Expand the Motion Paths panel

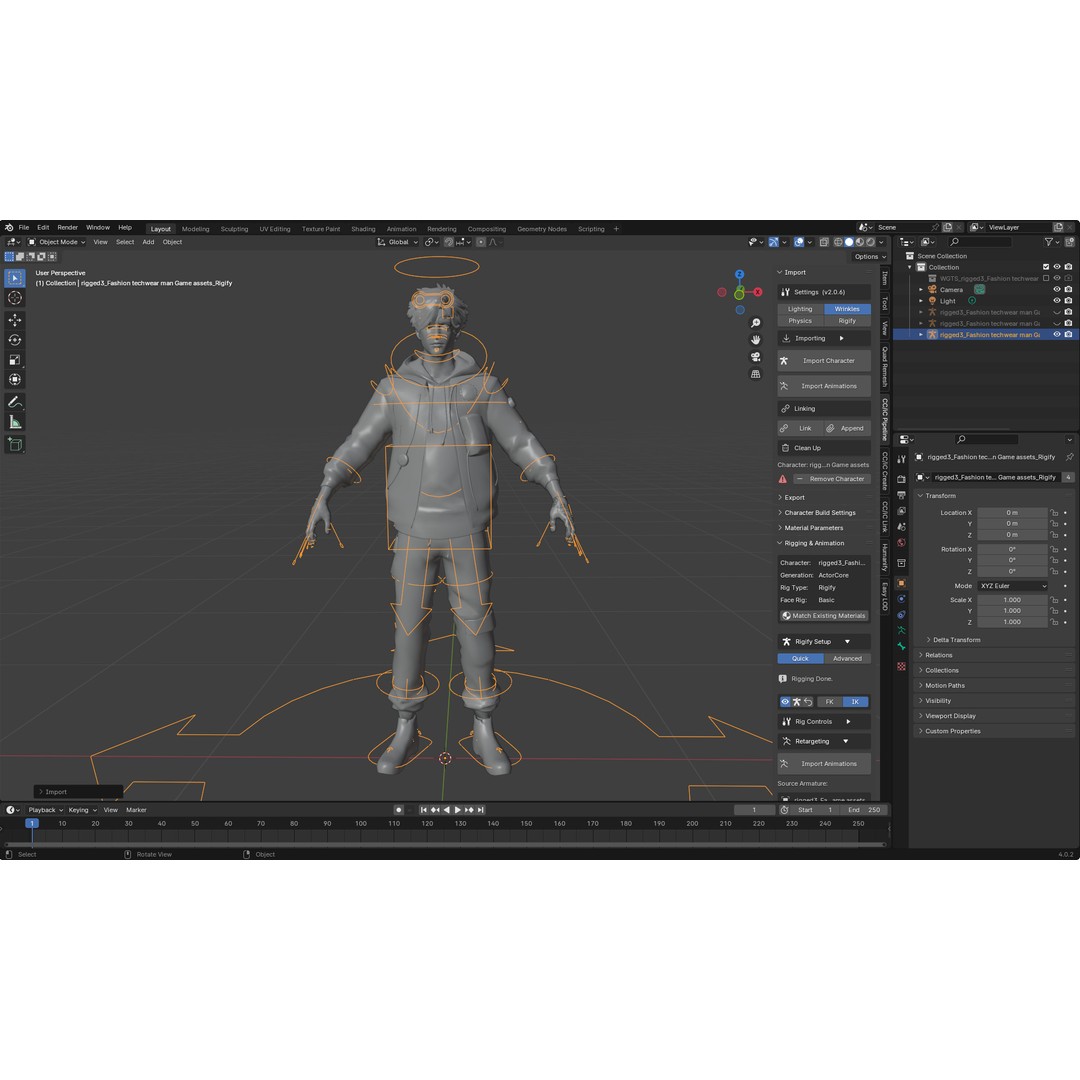click(x=996, y=685)
